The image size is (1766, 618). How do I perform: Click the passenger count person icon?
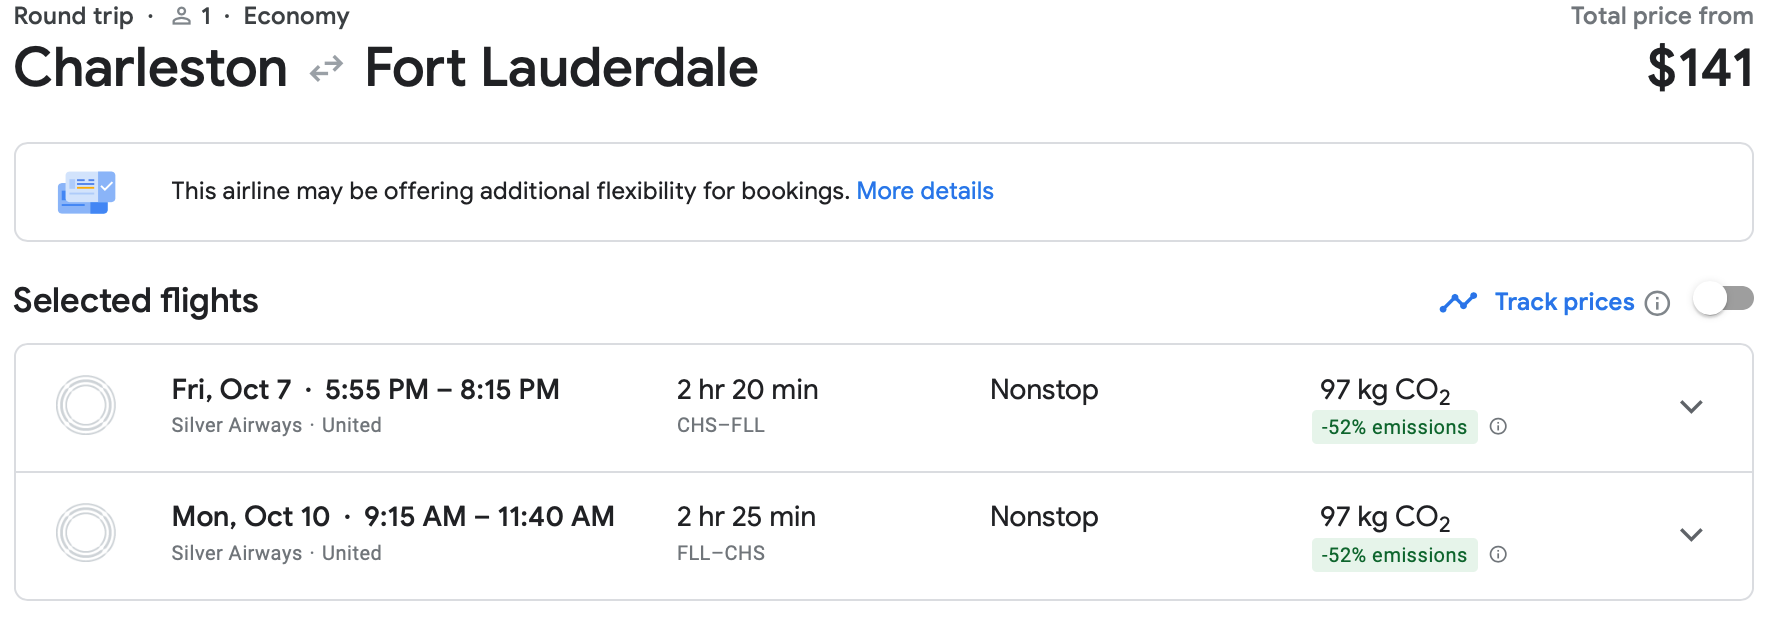(x=181, y=16)
